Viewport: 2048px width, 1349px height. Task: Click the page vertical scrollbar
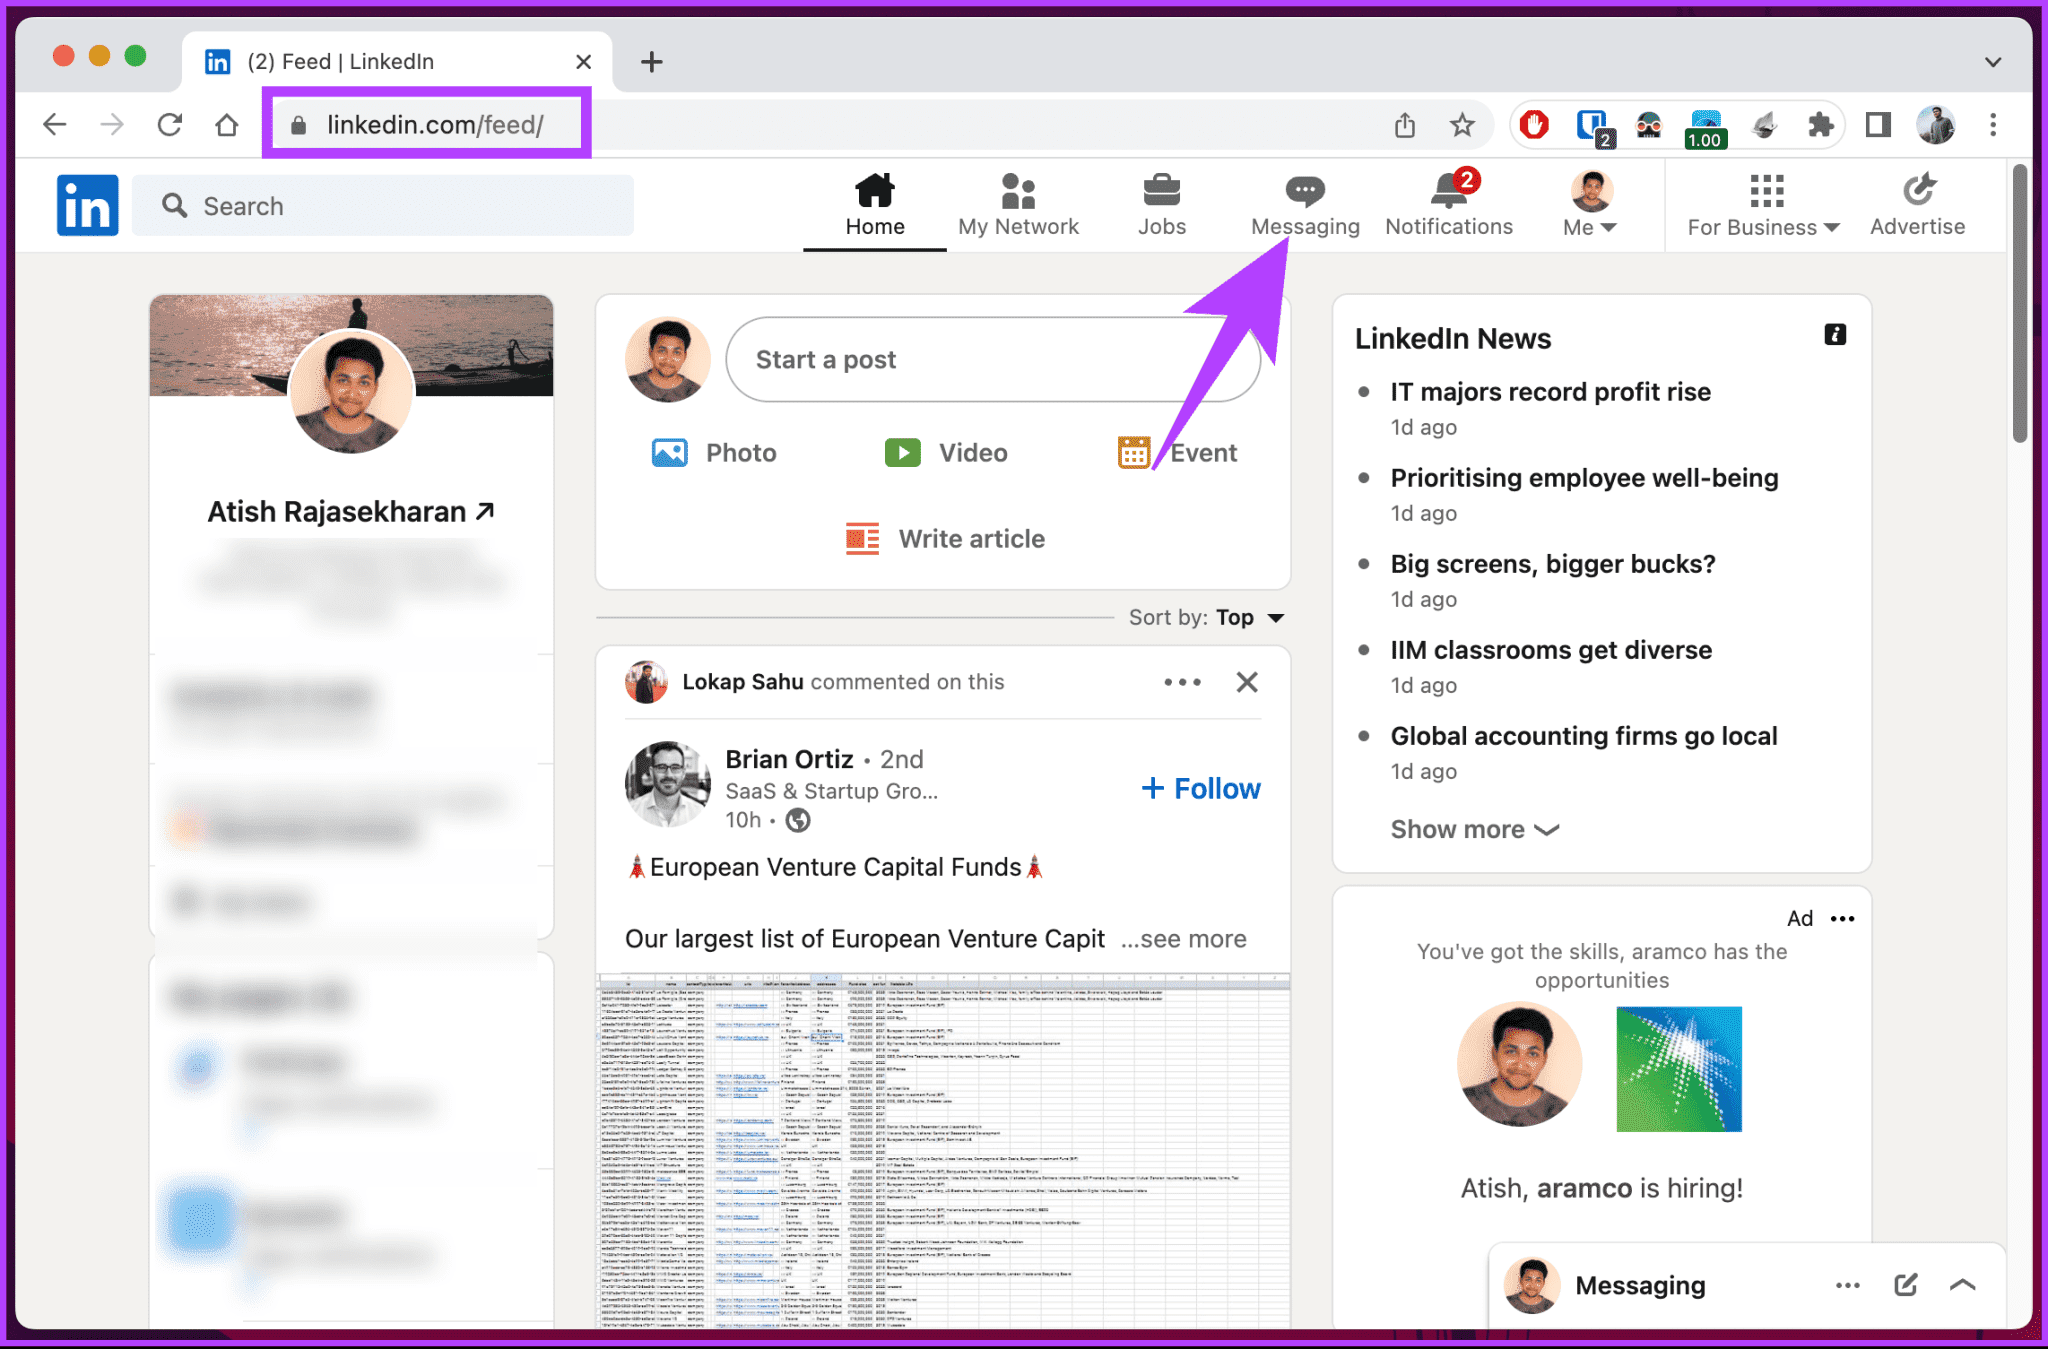[2020, 302]
